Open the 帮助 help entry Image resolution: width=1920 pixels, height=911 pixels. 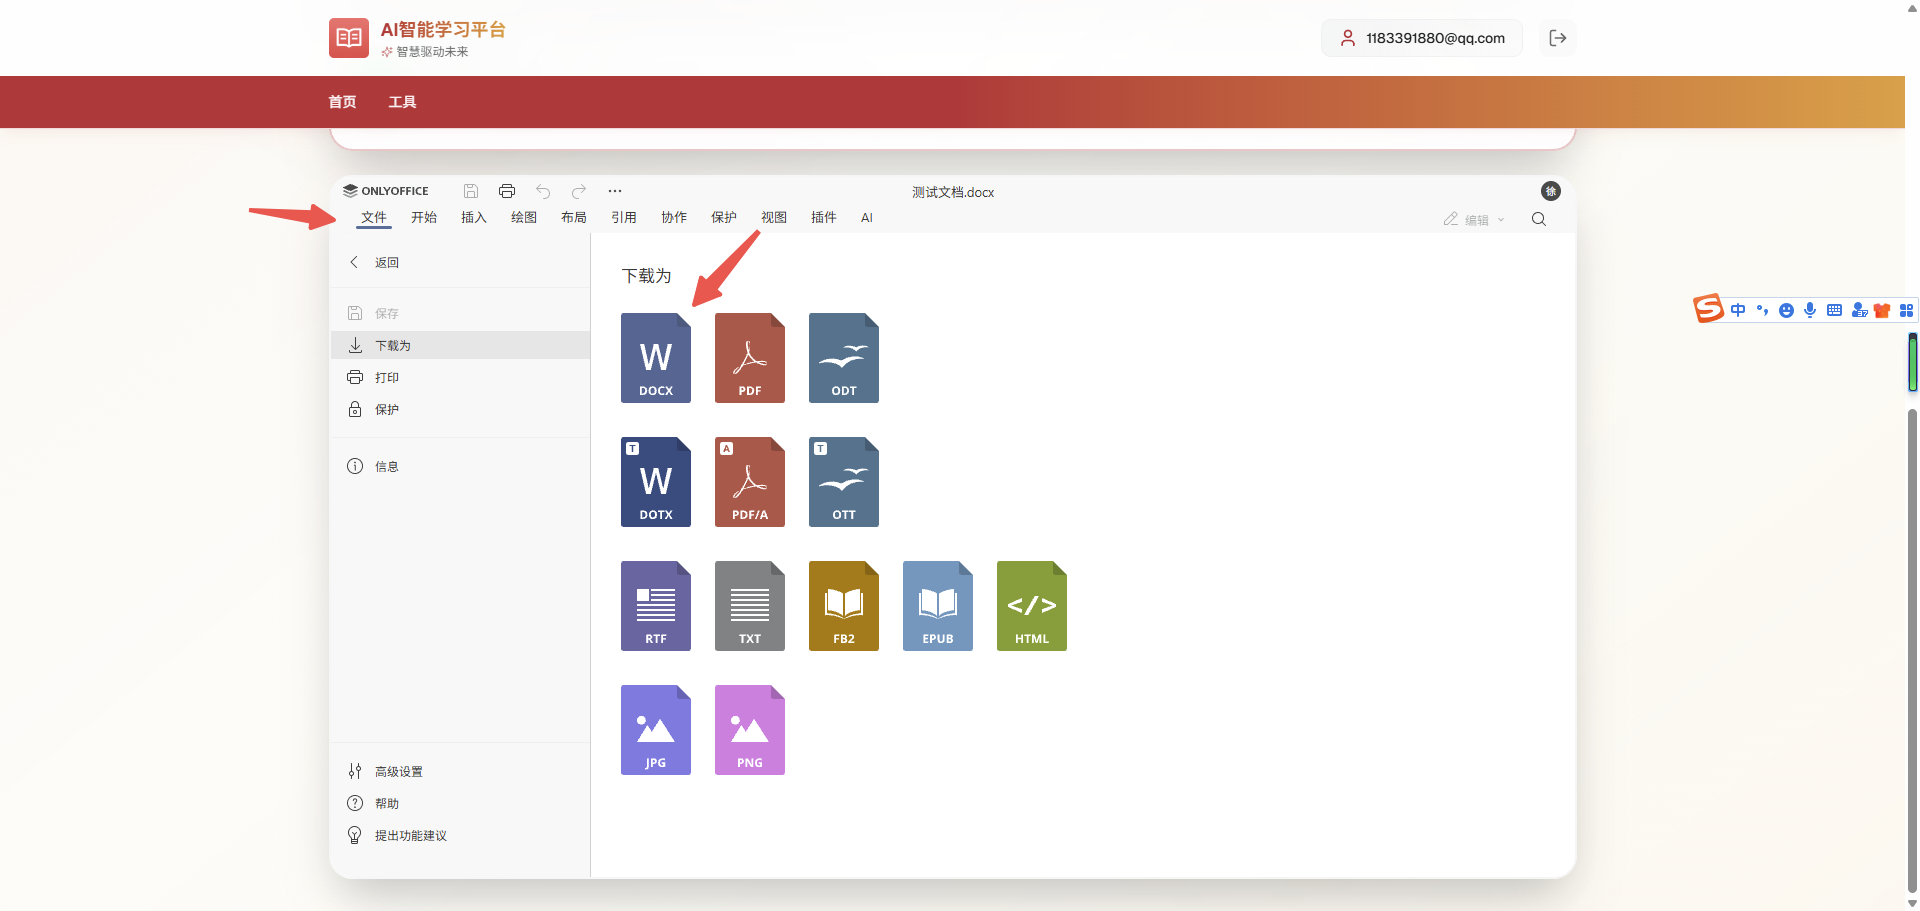[x=460, y=803]
